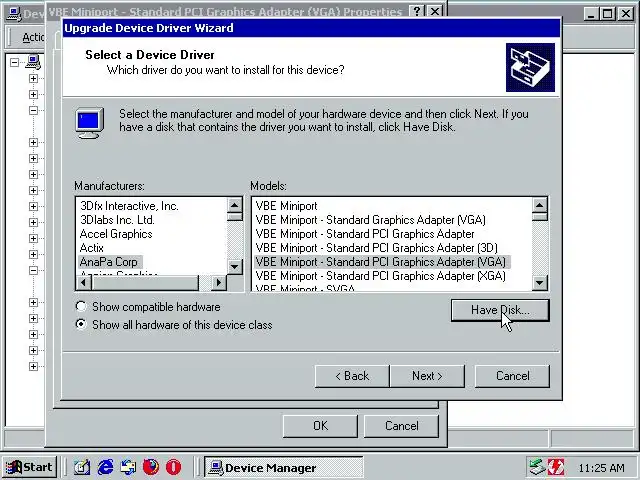The width and height of the screenshot is (640, 480).
Task: Launch Outlook Express from quick launch
Action: coord(128,467)
